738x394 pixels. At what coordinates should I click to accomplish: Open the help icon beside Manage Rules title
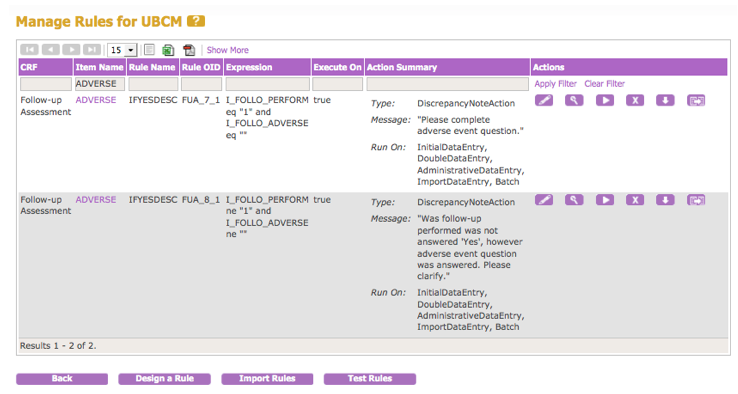click(196, 21)
